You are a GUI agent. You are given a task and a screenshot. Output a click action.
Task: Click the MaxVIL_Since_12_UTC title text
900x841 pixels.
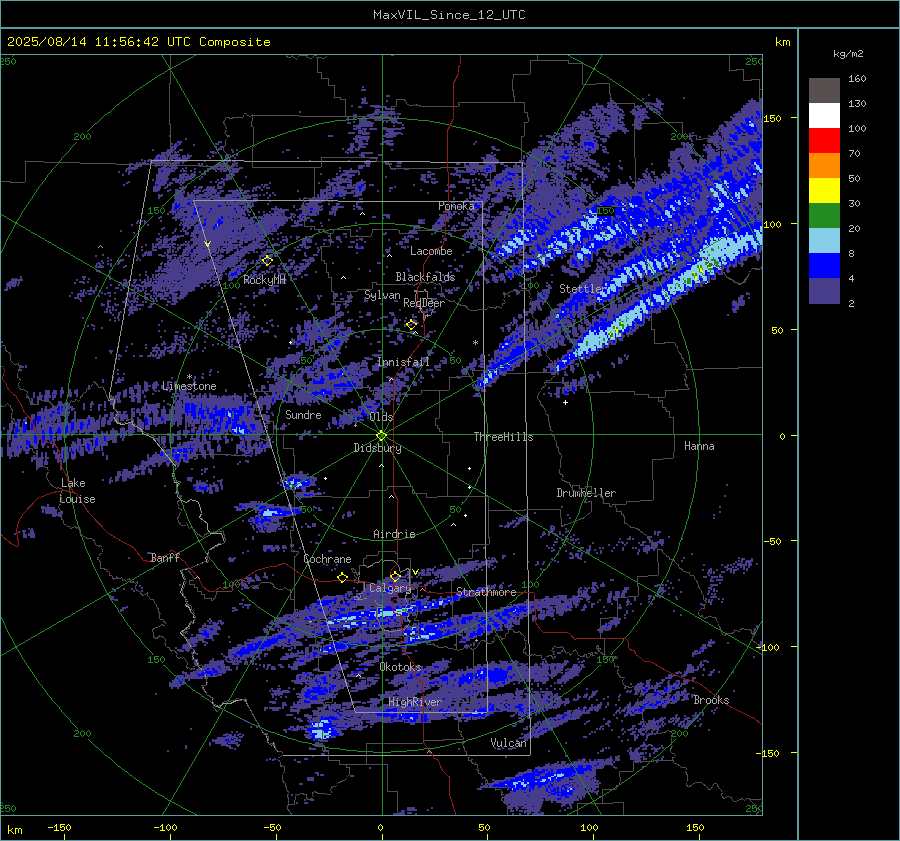tap(449, 15)
